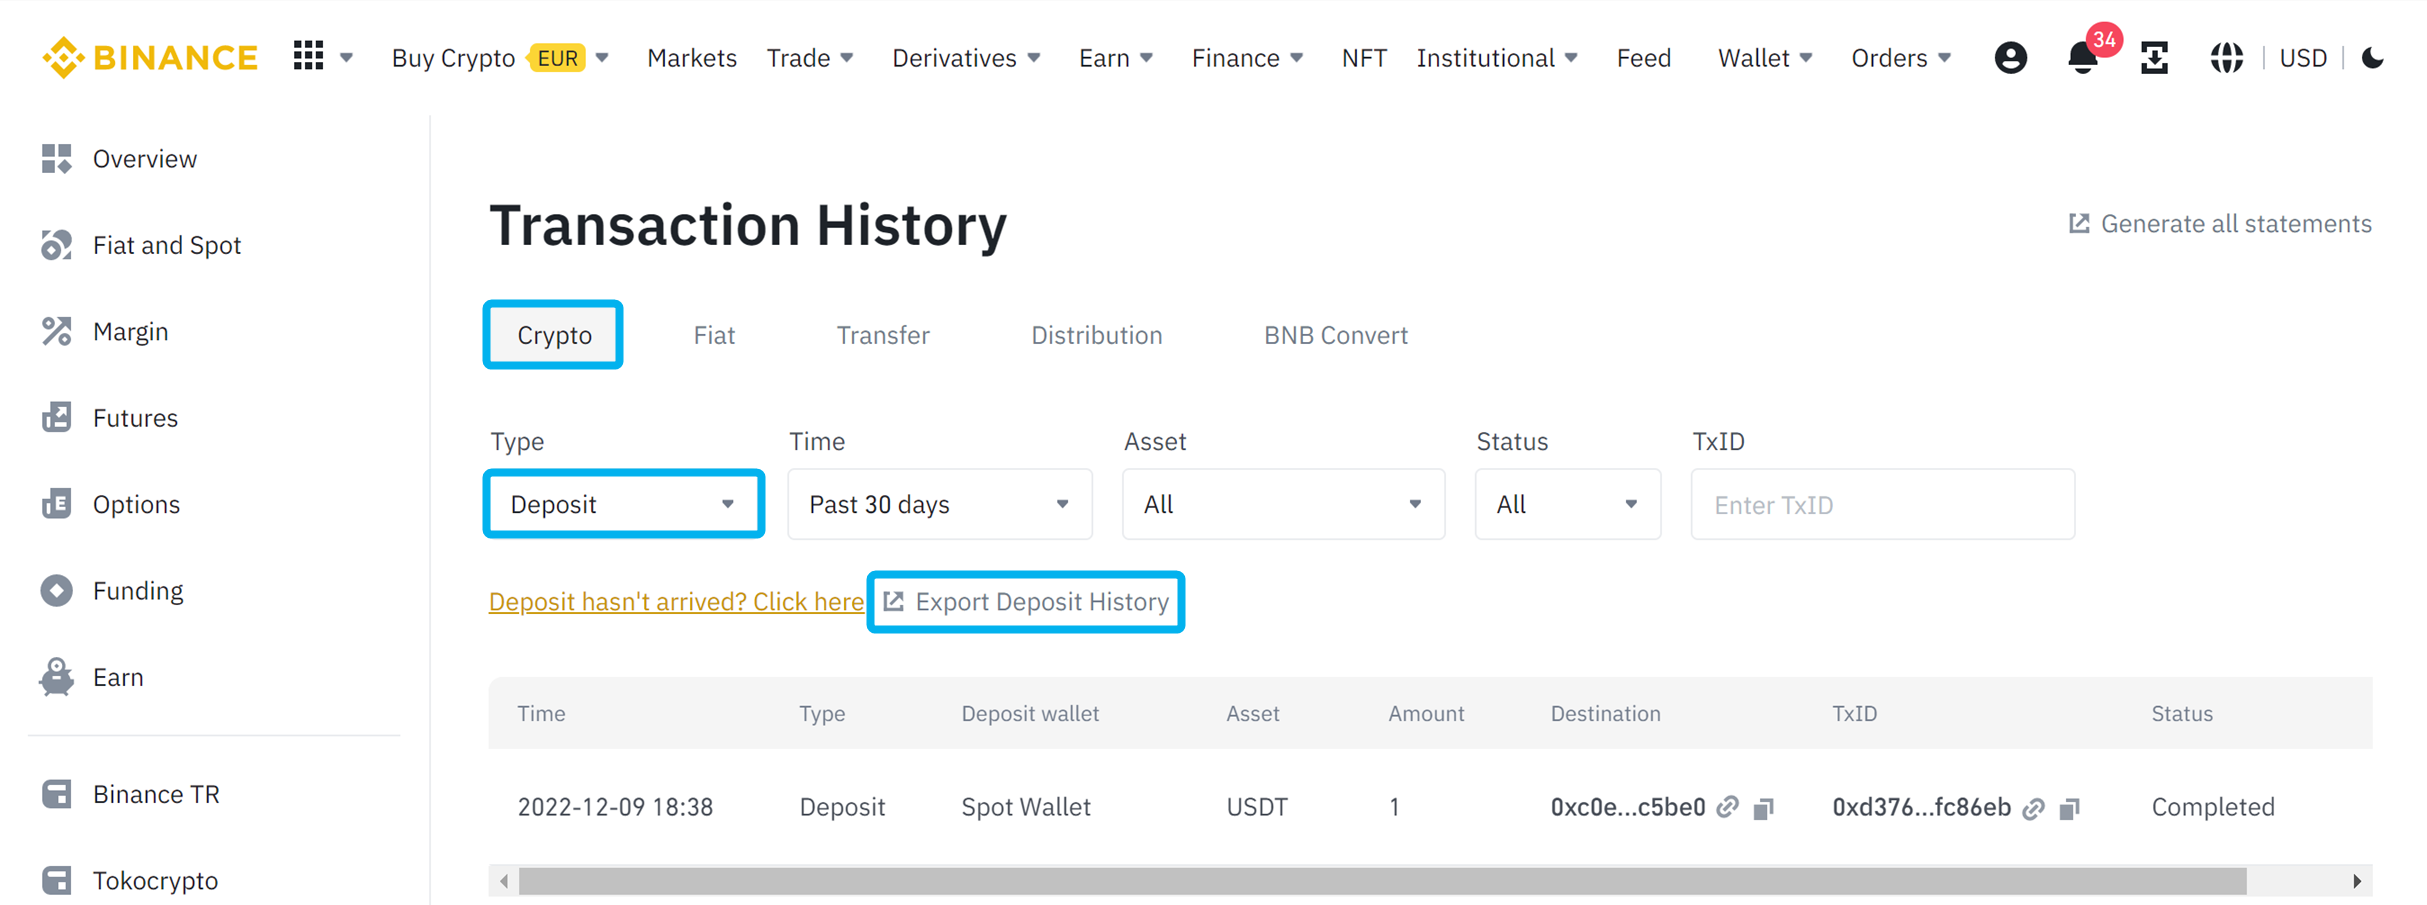The height and width of the screenshot is (905, 2427).
Task: Click the download app icon
Action: tap(2154, 58)
